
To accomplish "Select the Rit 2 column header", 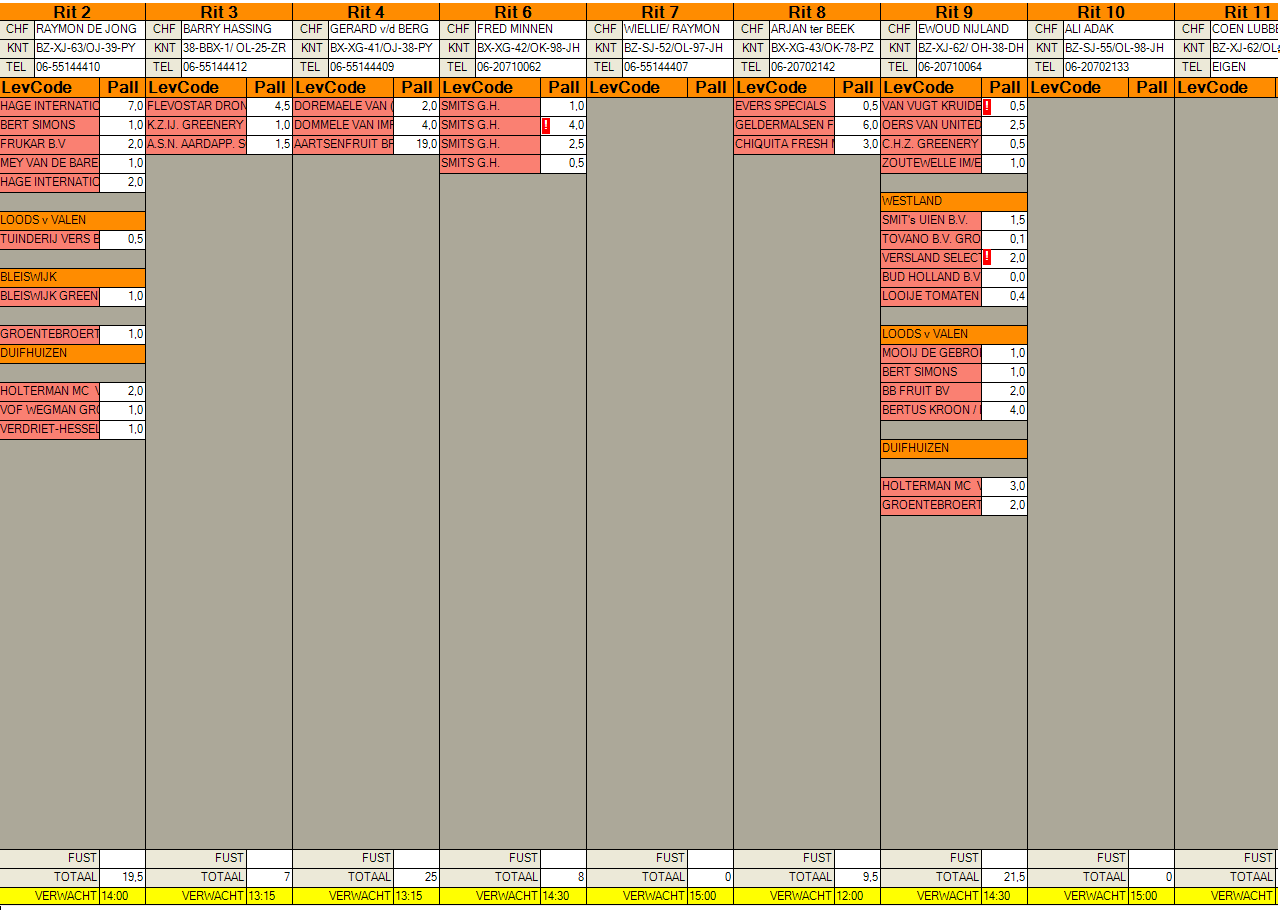I will pos(73,12).
